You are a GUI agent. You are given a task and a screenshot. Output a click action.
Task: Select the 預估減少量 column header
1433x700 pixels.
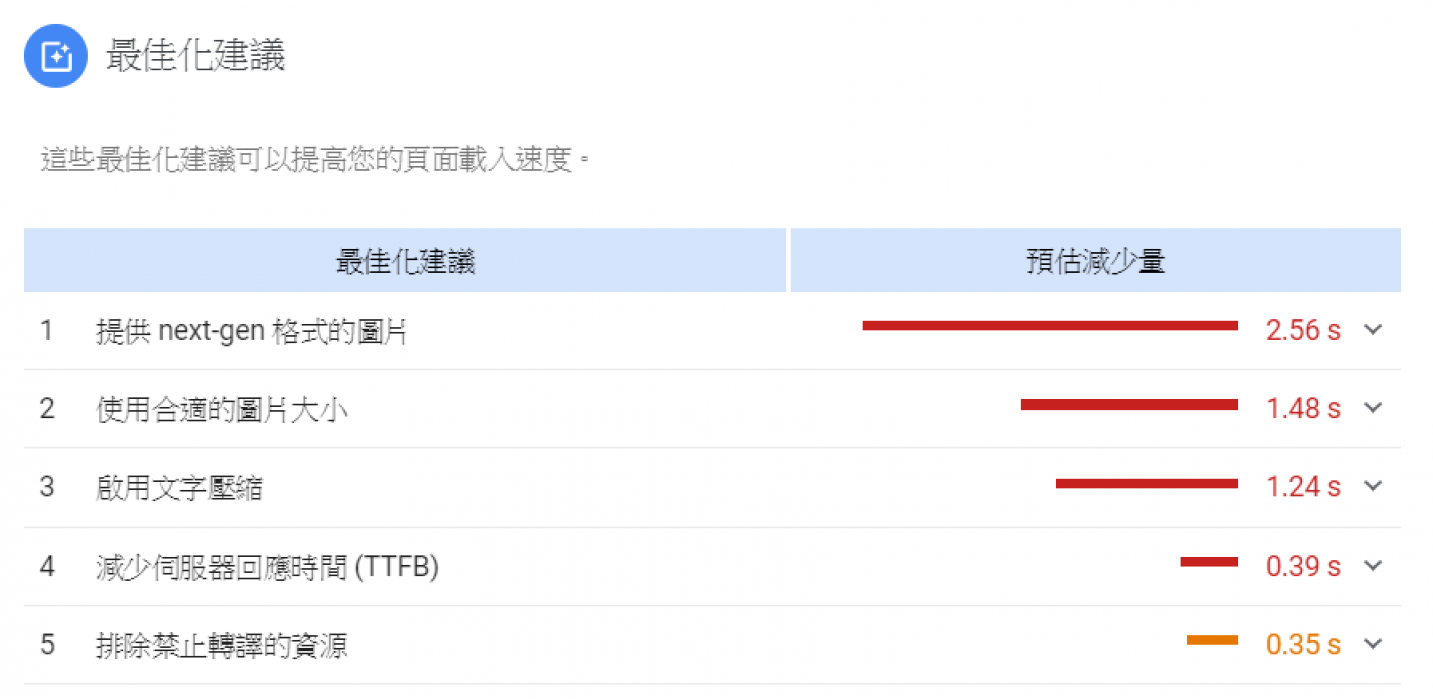pyautogui.click(x=1096, y=261)
